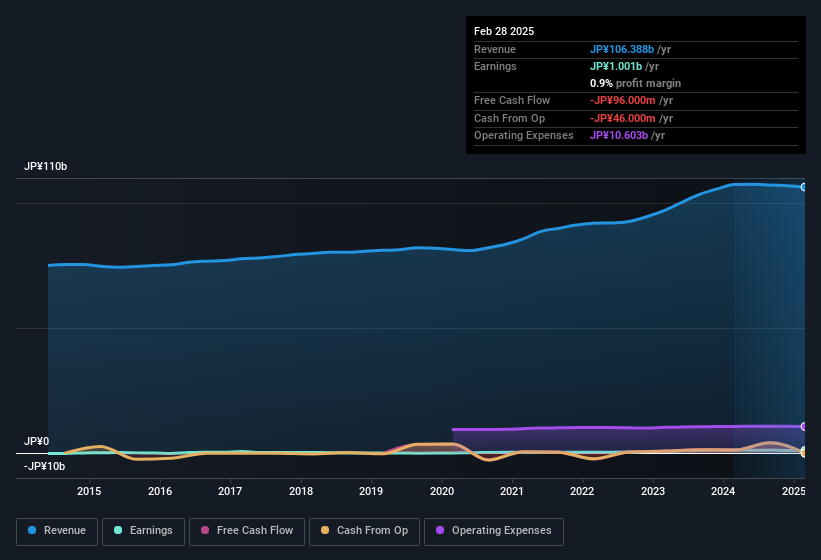Toggle the Revenue series legend button
Viewport: 821px width, 560px height.
57,531
